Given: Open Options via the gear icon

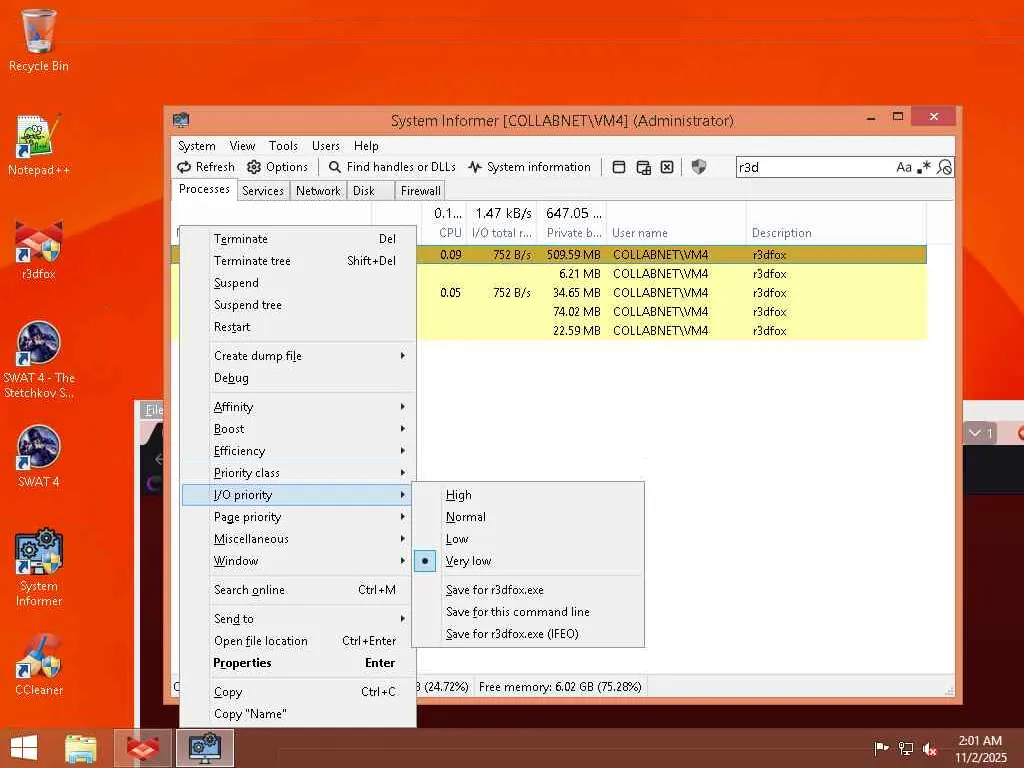Looking at the screenshot, I should click(277, 167).
